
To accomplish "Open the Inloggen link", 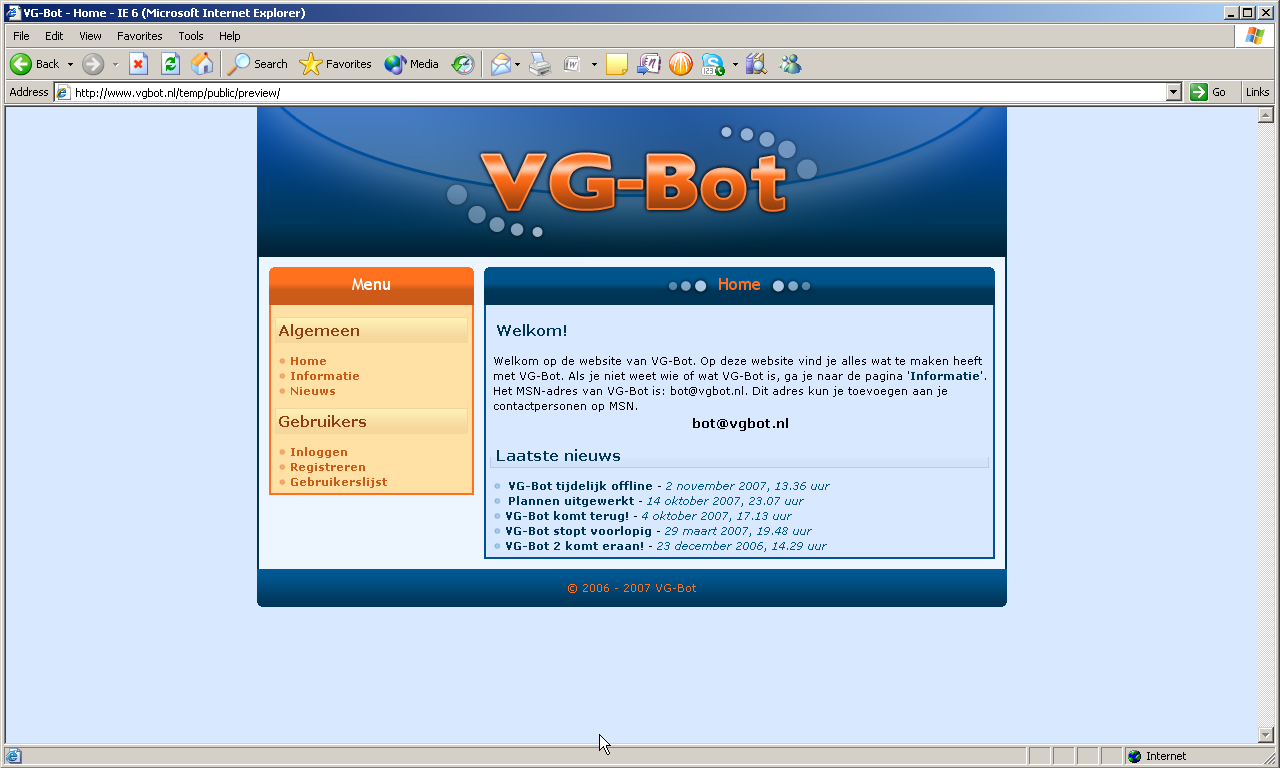I will point(319,452).
